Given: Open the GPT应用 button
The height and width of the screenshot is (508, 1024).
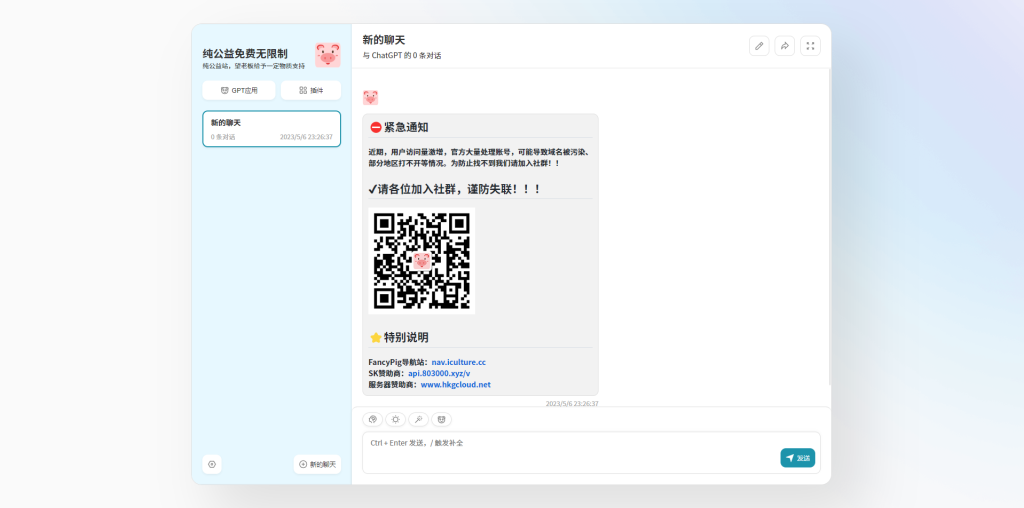Looking at the screenshot, I should (x=238, y=90).
